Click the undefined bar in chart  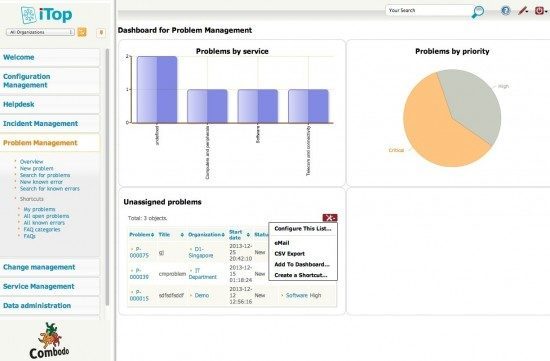(x=157, y=89)
